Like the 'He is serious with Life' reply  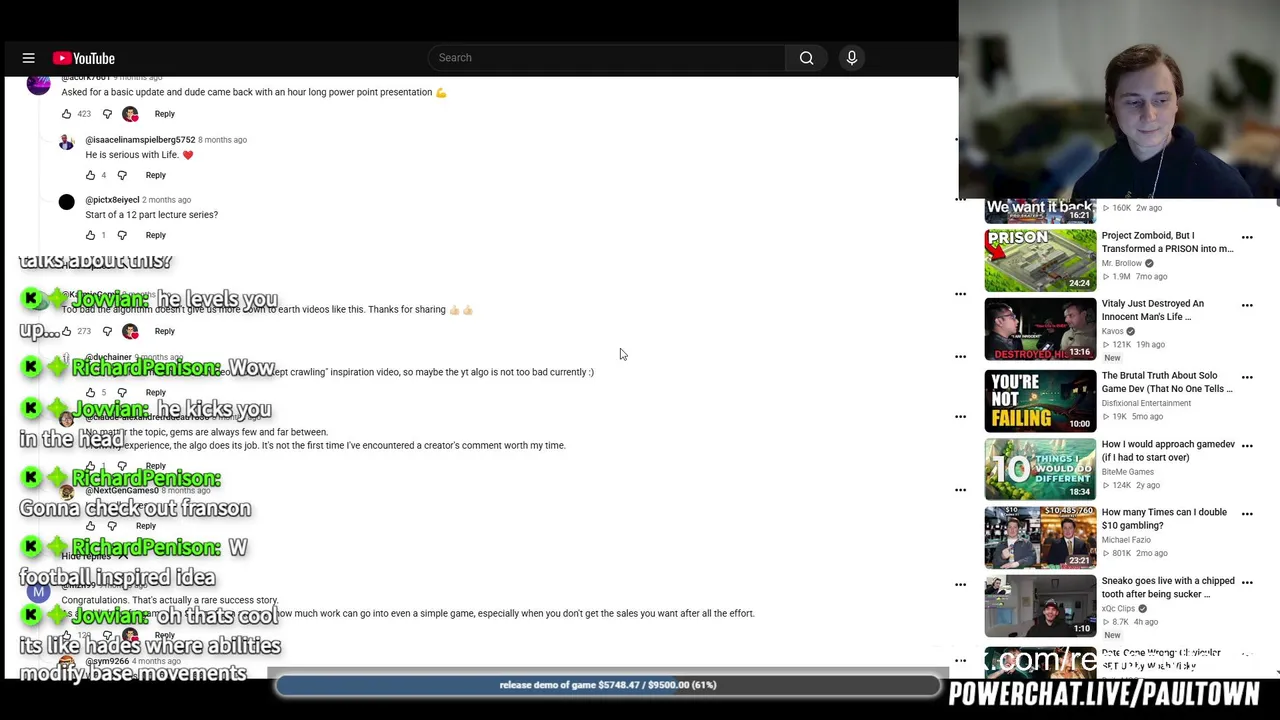(90, 175)
